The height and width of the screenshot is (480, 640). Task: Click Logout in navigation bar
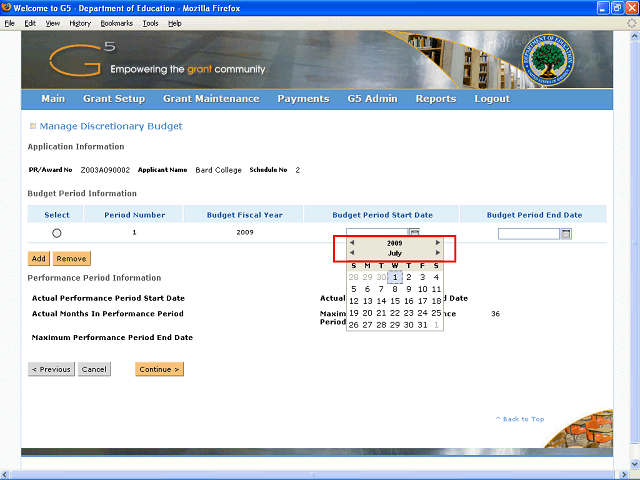point(492,99)
